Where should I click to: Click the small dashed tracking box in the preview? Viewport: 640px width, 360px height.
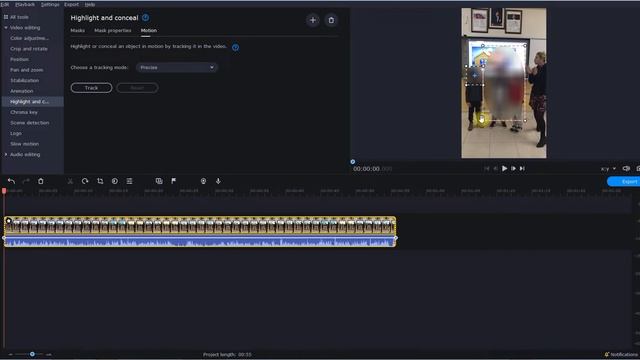474,76
